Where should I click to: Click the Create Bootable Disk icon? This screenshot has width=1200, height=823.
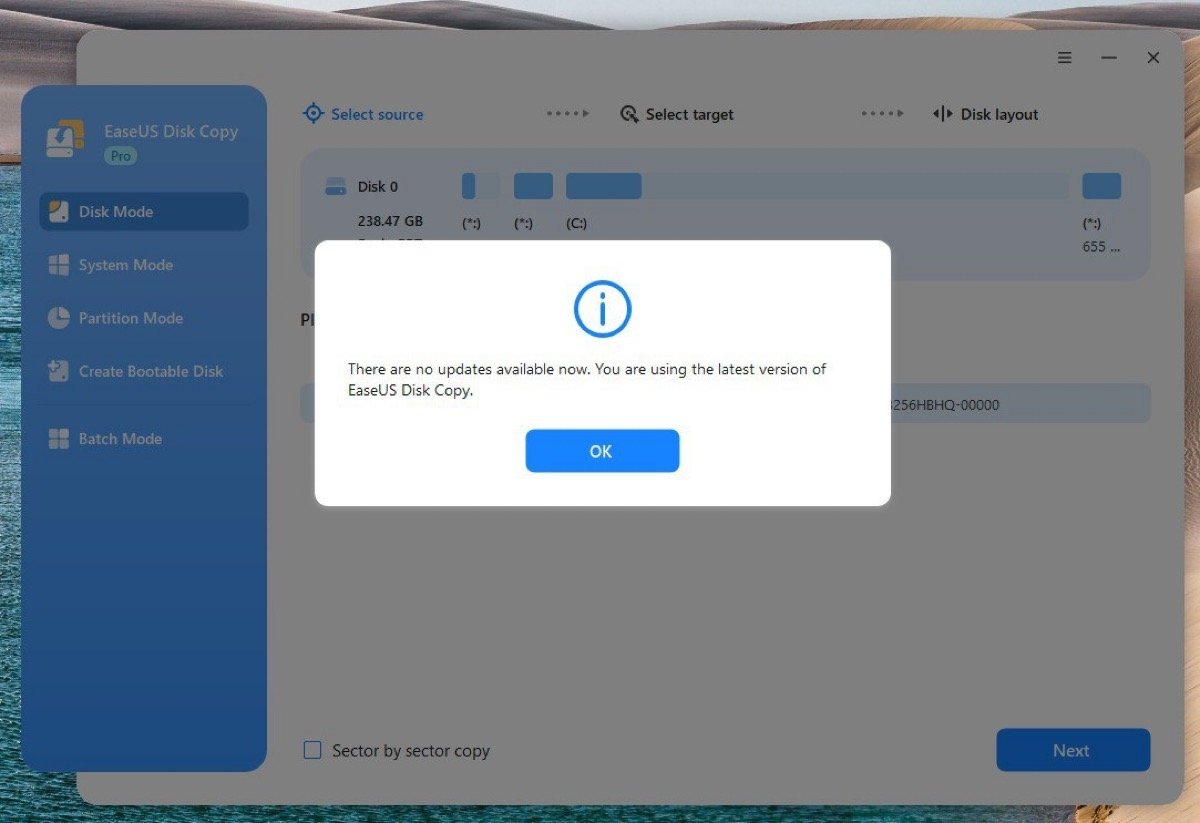(59, 371)
